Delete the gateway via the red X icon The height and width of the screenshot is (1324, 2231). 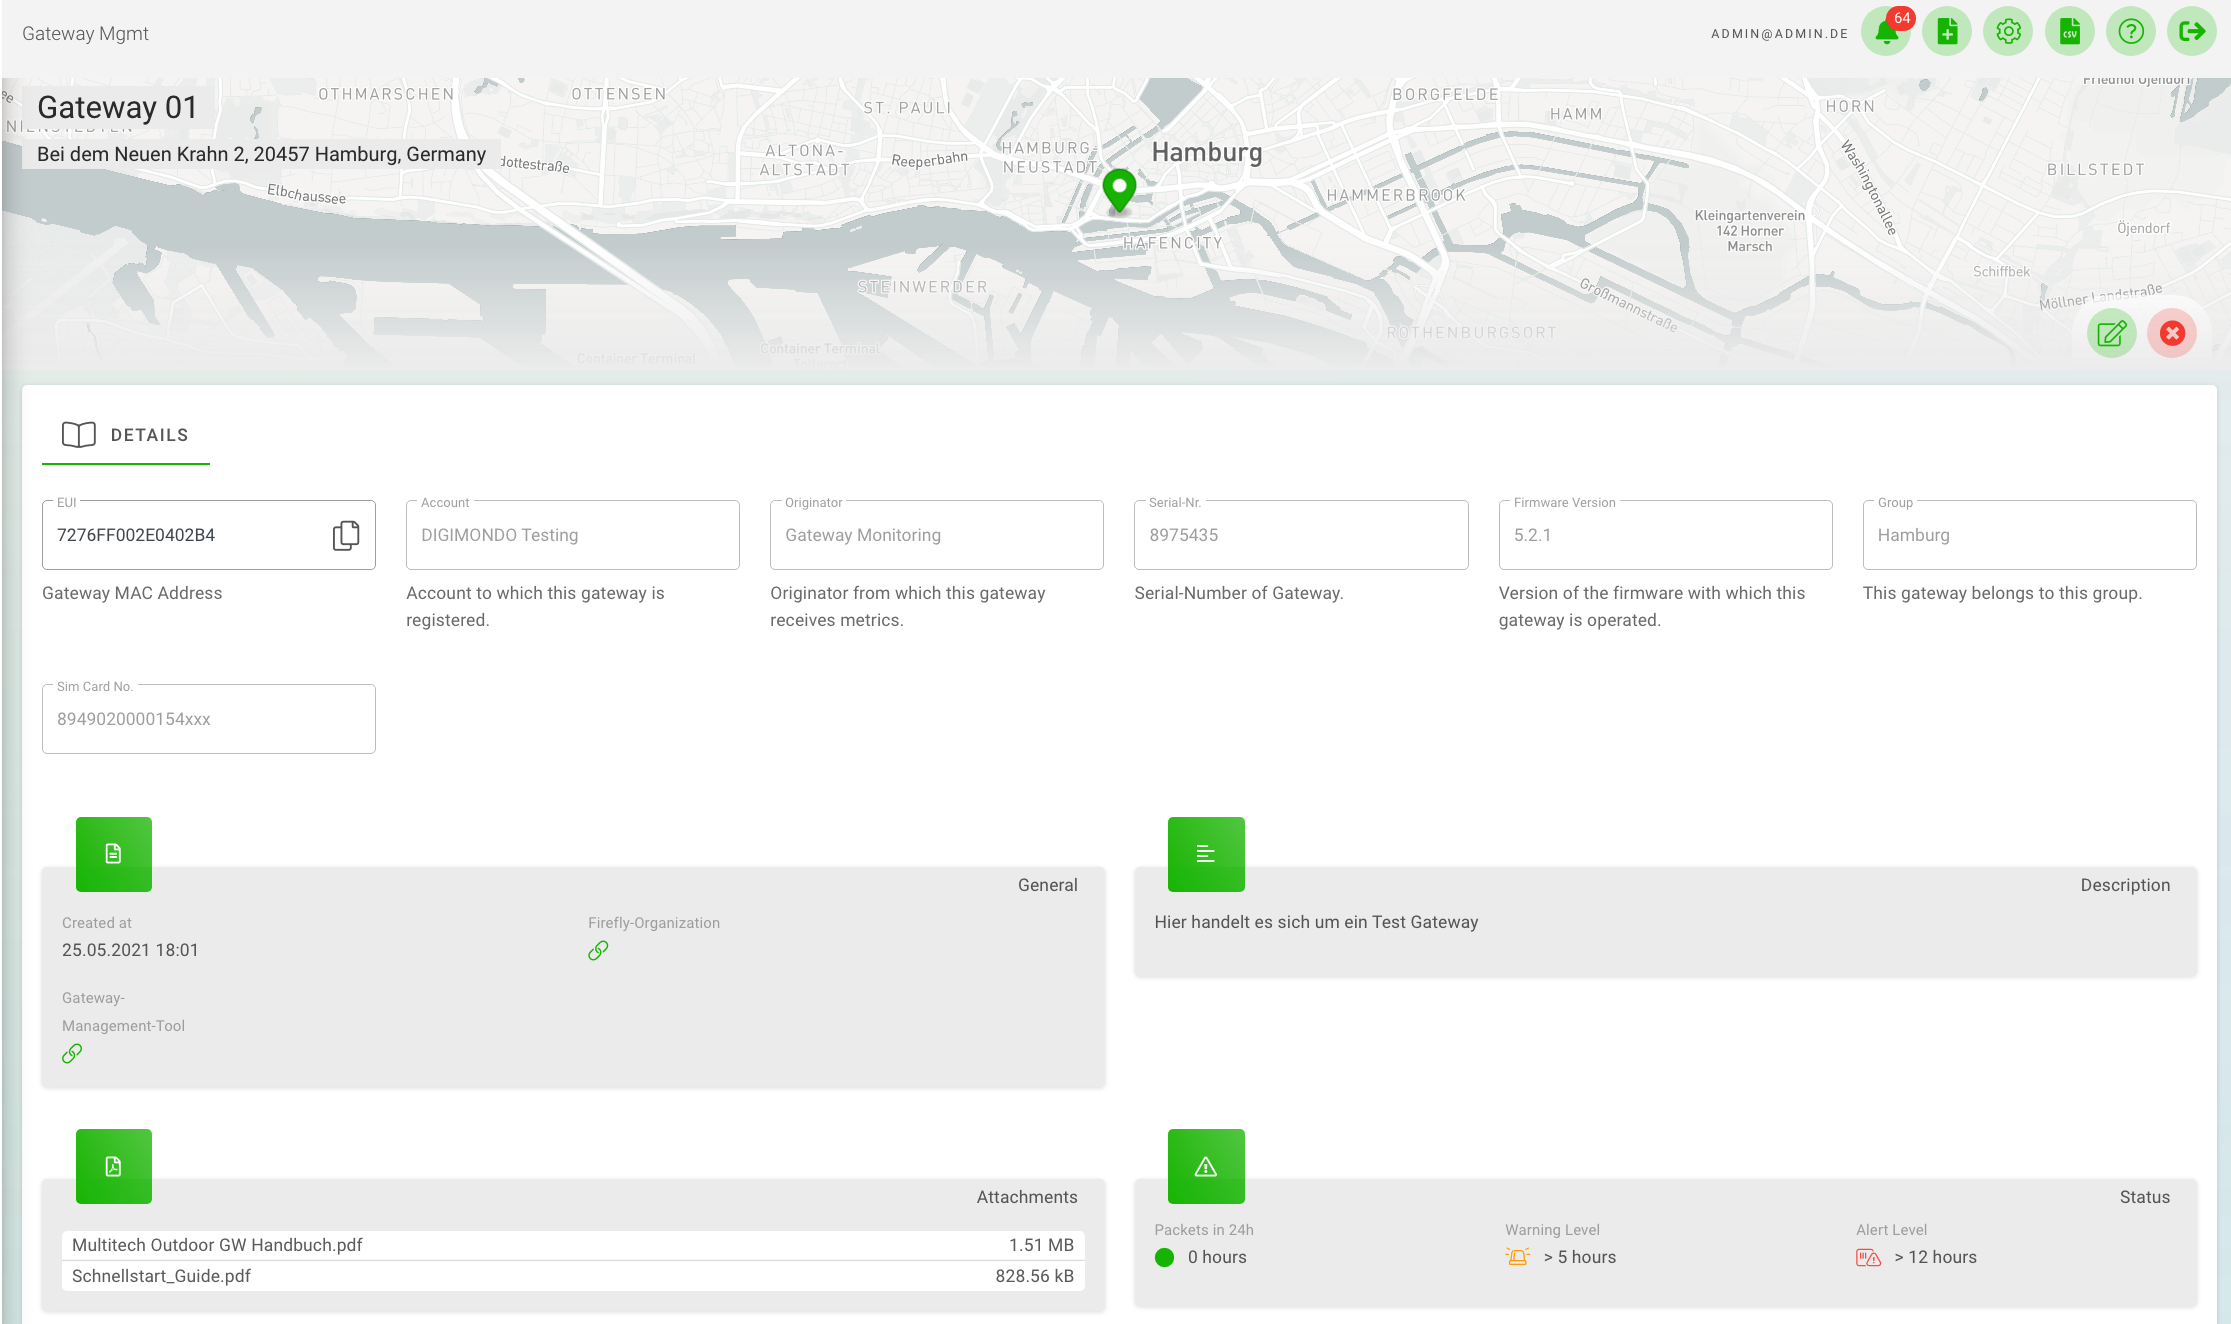[2172, 333]
